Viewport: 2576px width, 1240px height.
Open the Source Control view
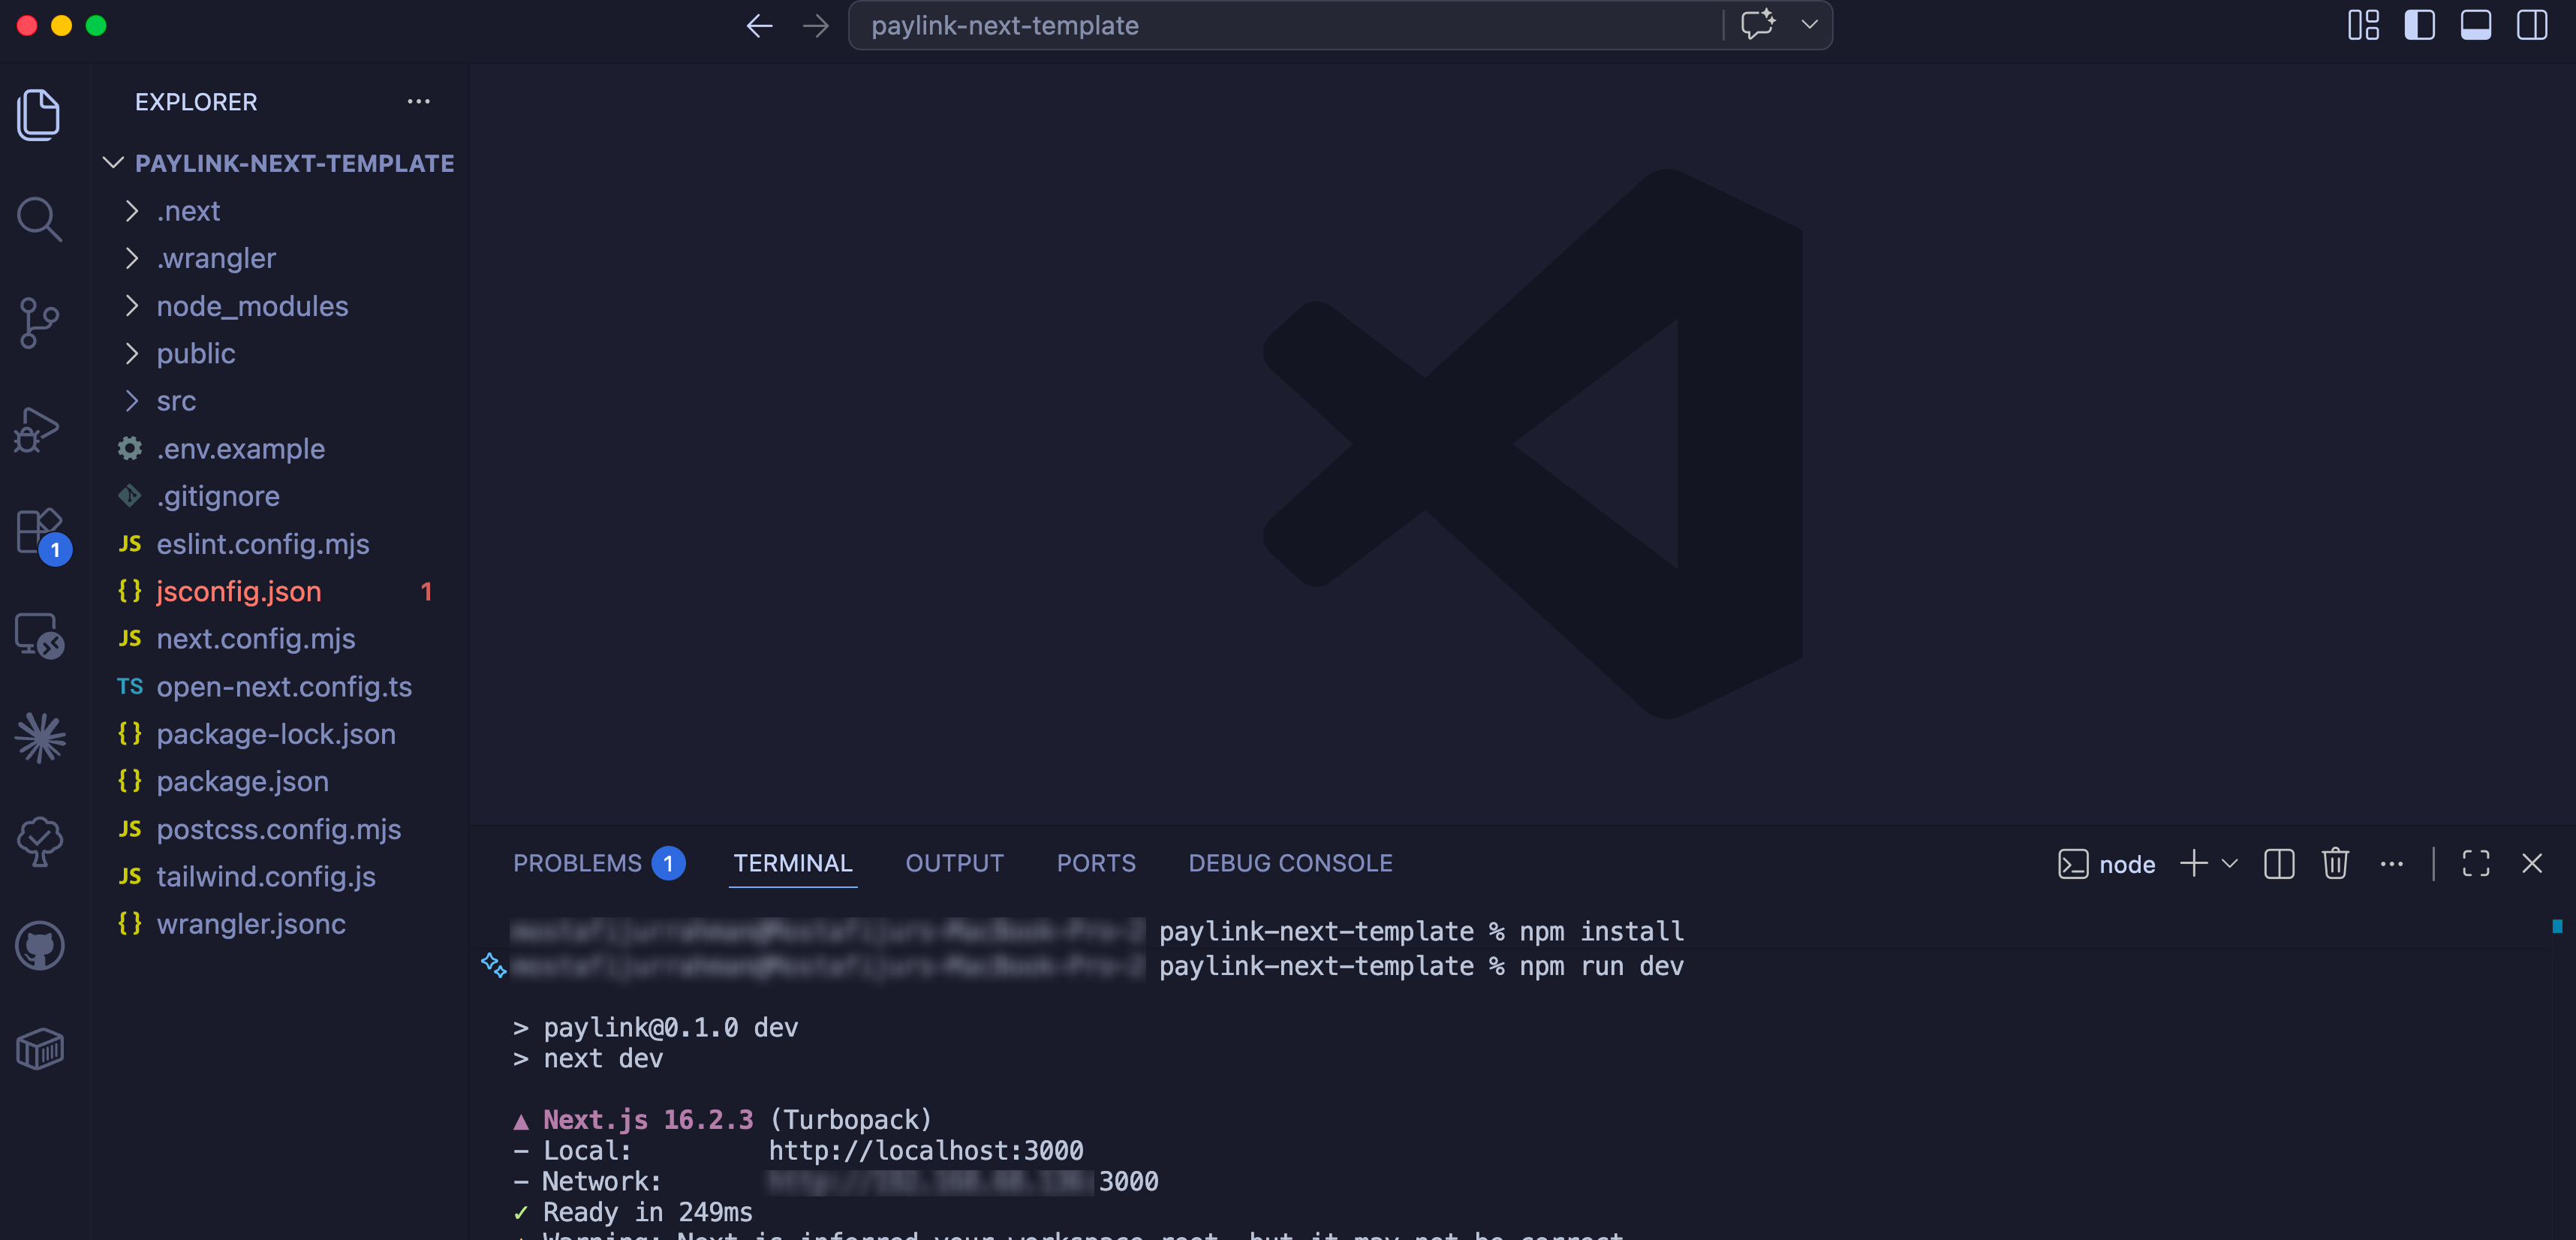(x=40, y=323)
